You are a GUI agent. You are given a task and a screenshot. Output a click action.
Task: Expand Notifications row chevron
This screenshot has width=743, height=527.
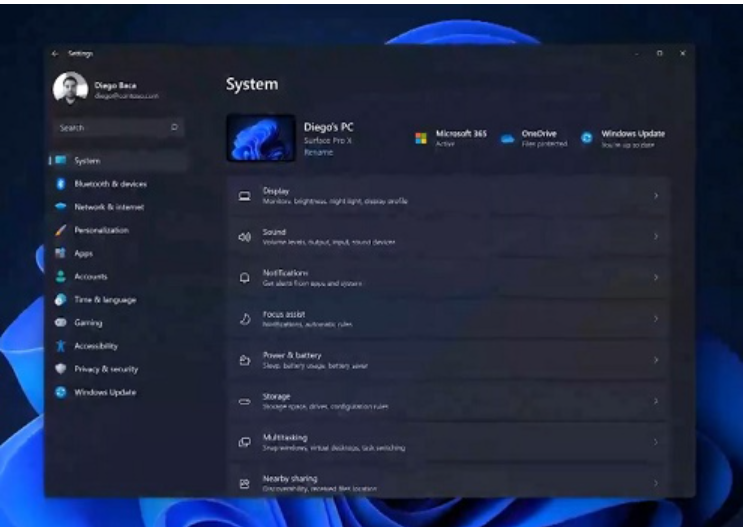pyautogui.click(x=656, y=277)
